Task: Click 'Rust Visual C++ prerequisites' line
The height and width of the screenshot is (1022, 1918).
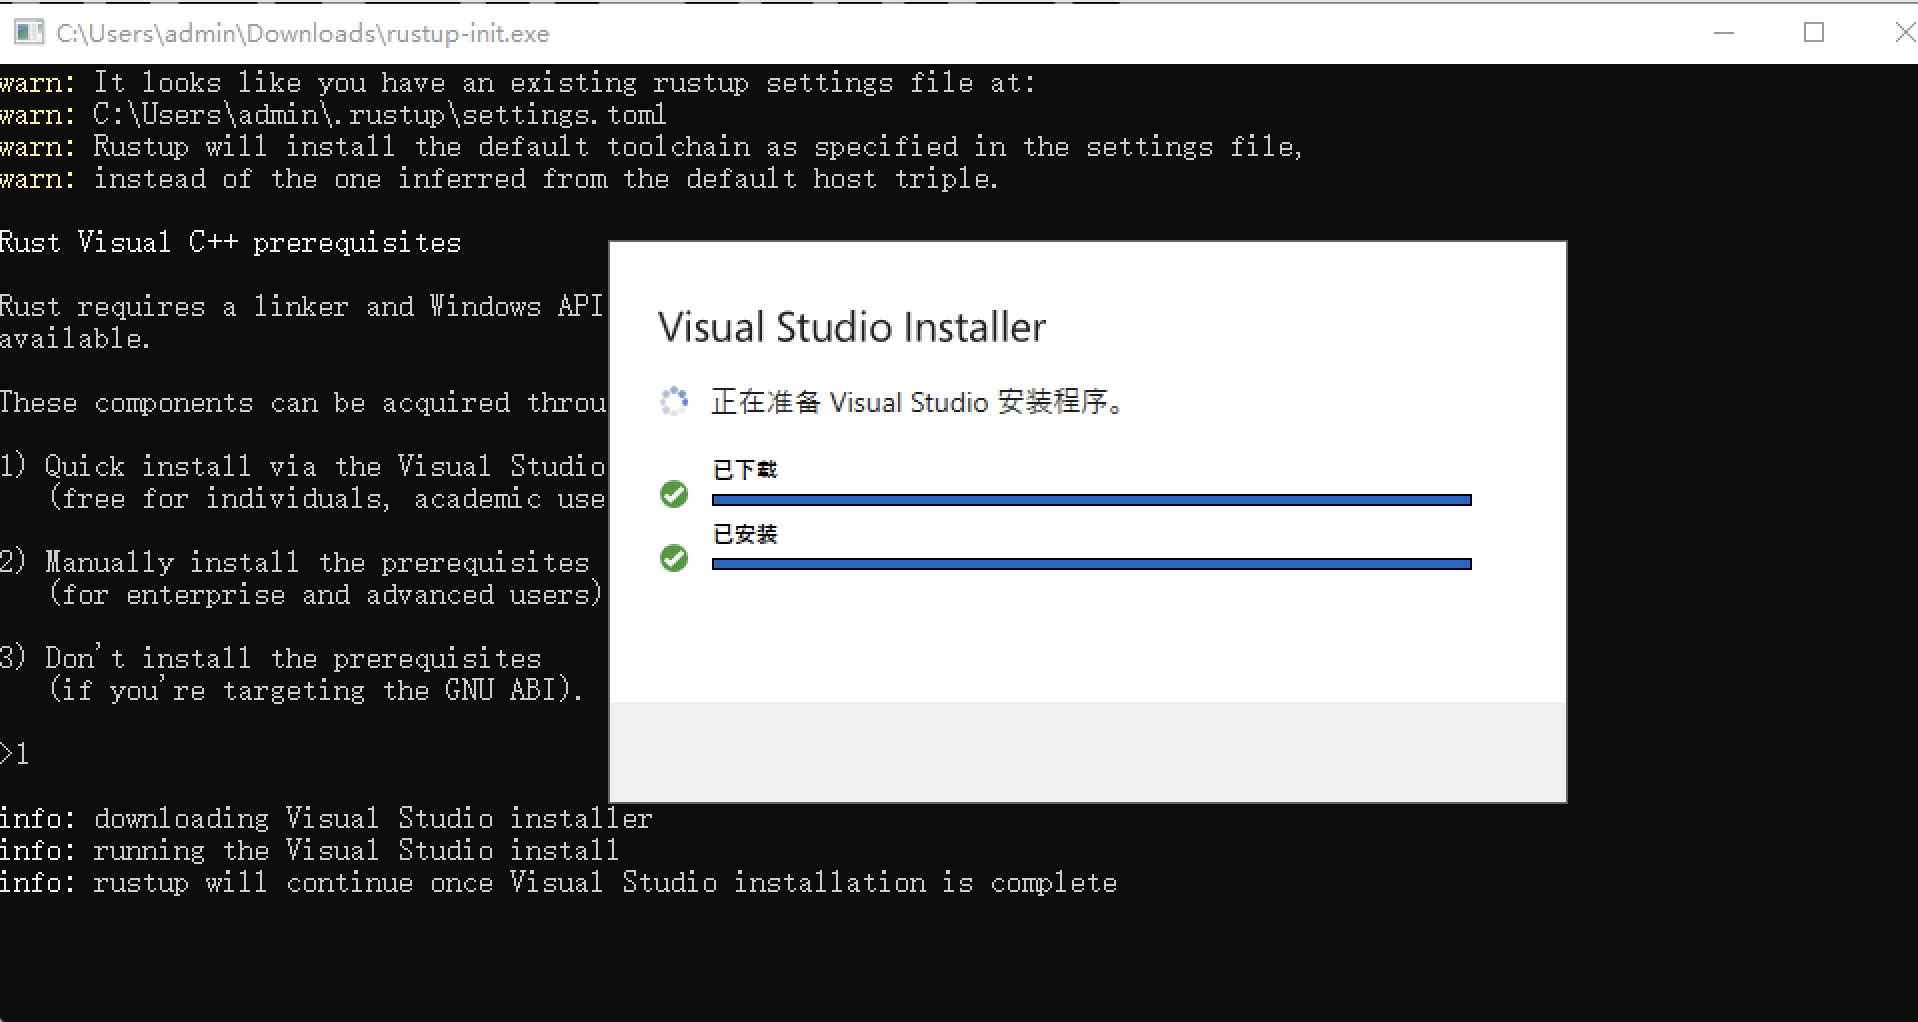Action: (x=231, y=243)
